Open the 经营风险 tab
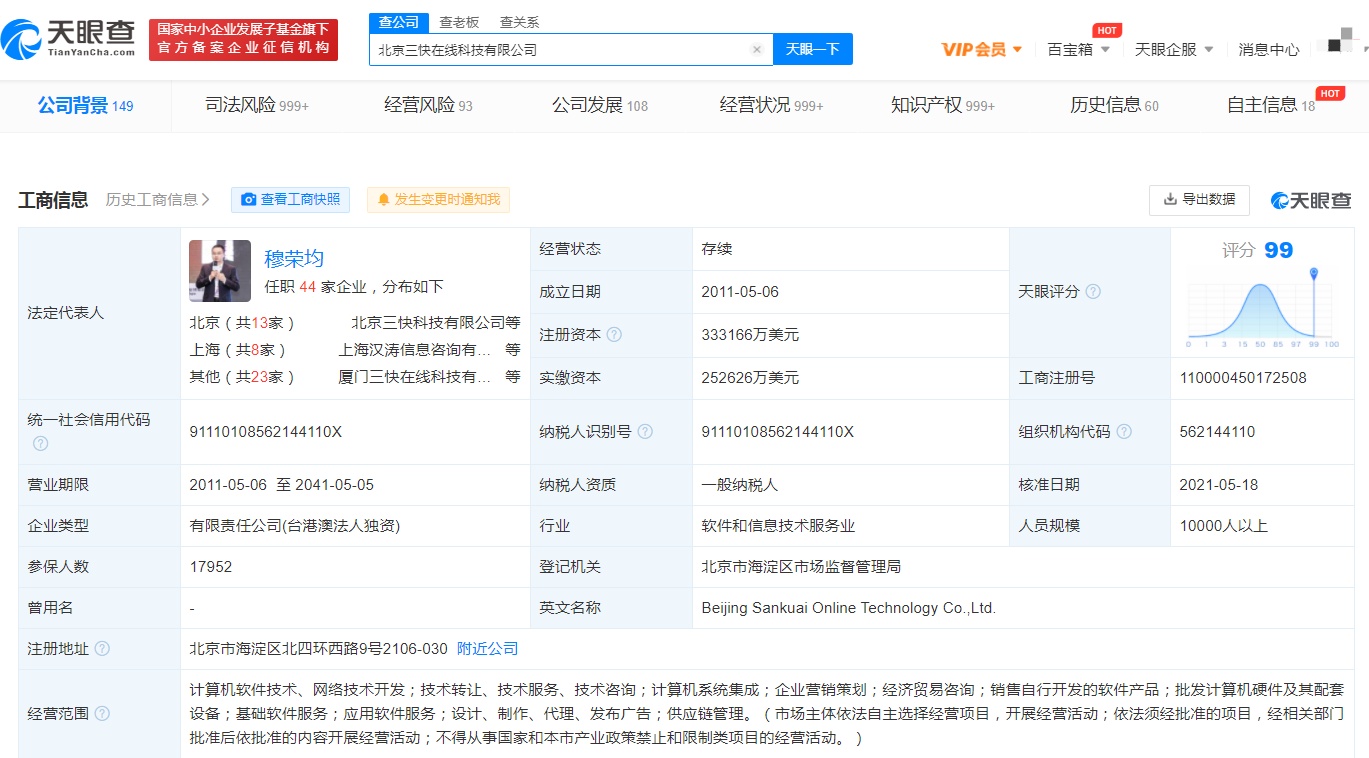1369x758 pixels. coord(428,105)
